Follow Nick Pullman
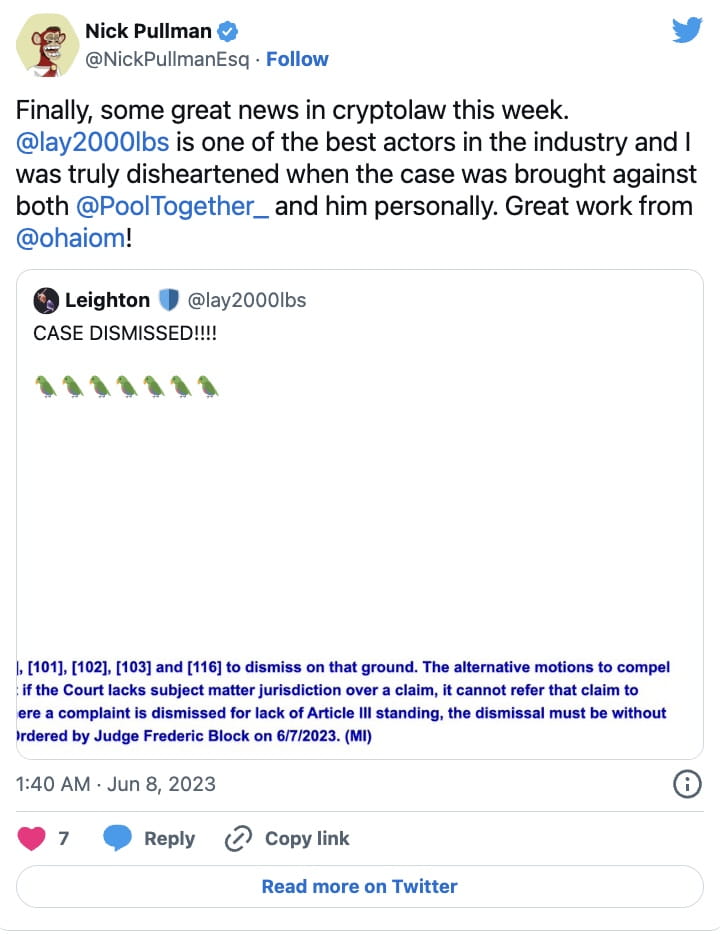720x934 pixels. point(297,59)
